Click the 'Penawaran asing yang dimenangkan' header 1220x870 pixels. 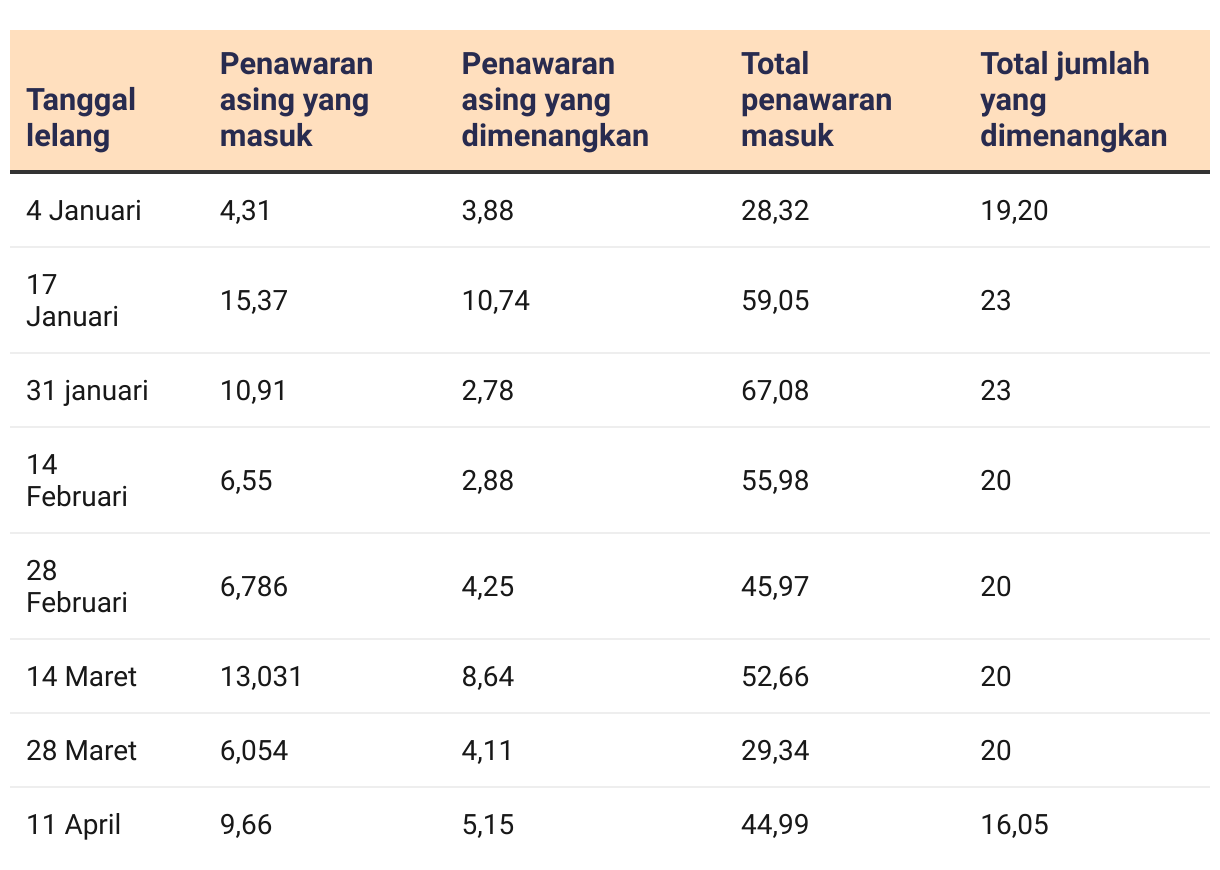pyautogui.click(x=555, y=100)
